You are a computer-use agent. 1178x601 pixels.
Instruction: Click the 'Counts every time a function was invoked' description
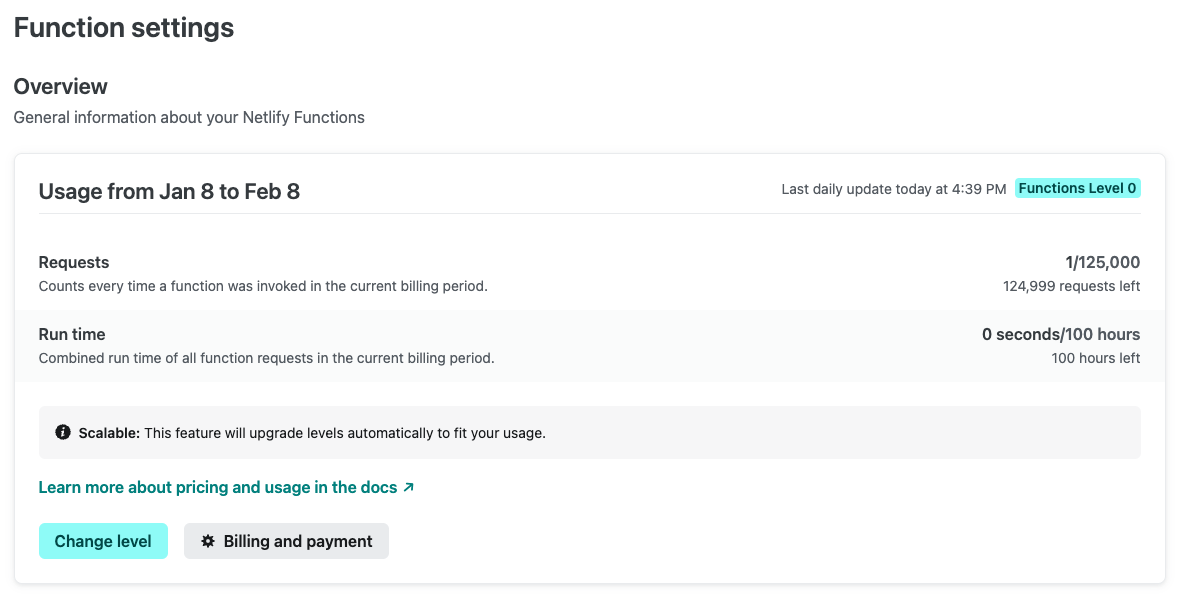(x=263, y=286)
